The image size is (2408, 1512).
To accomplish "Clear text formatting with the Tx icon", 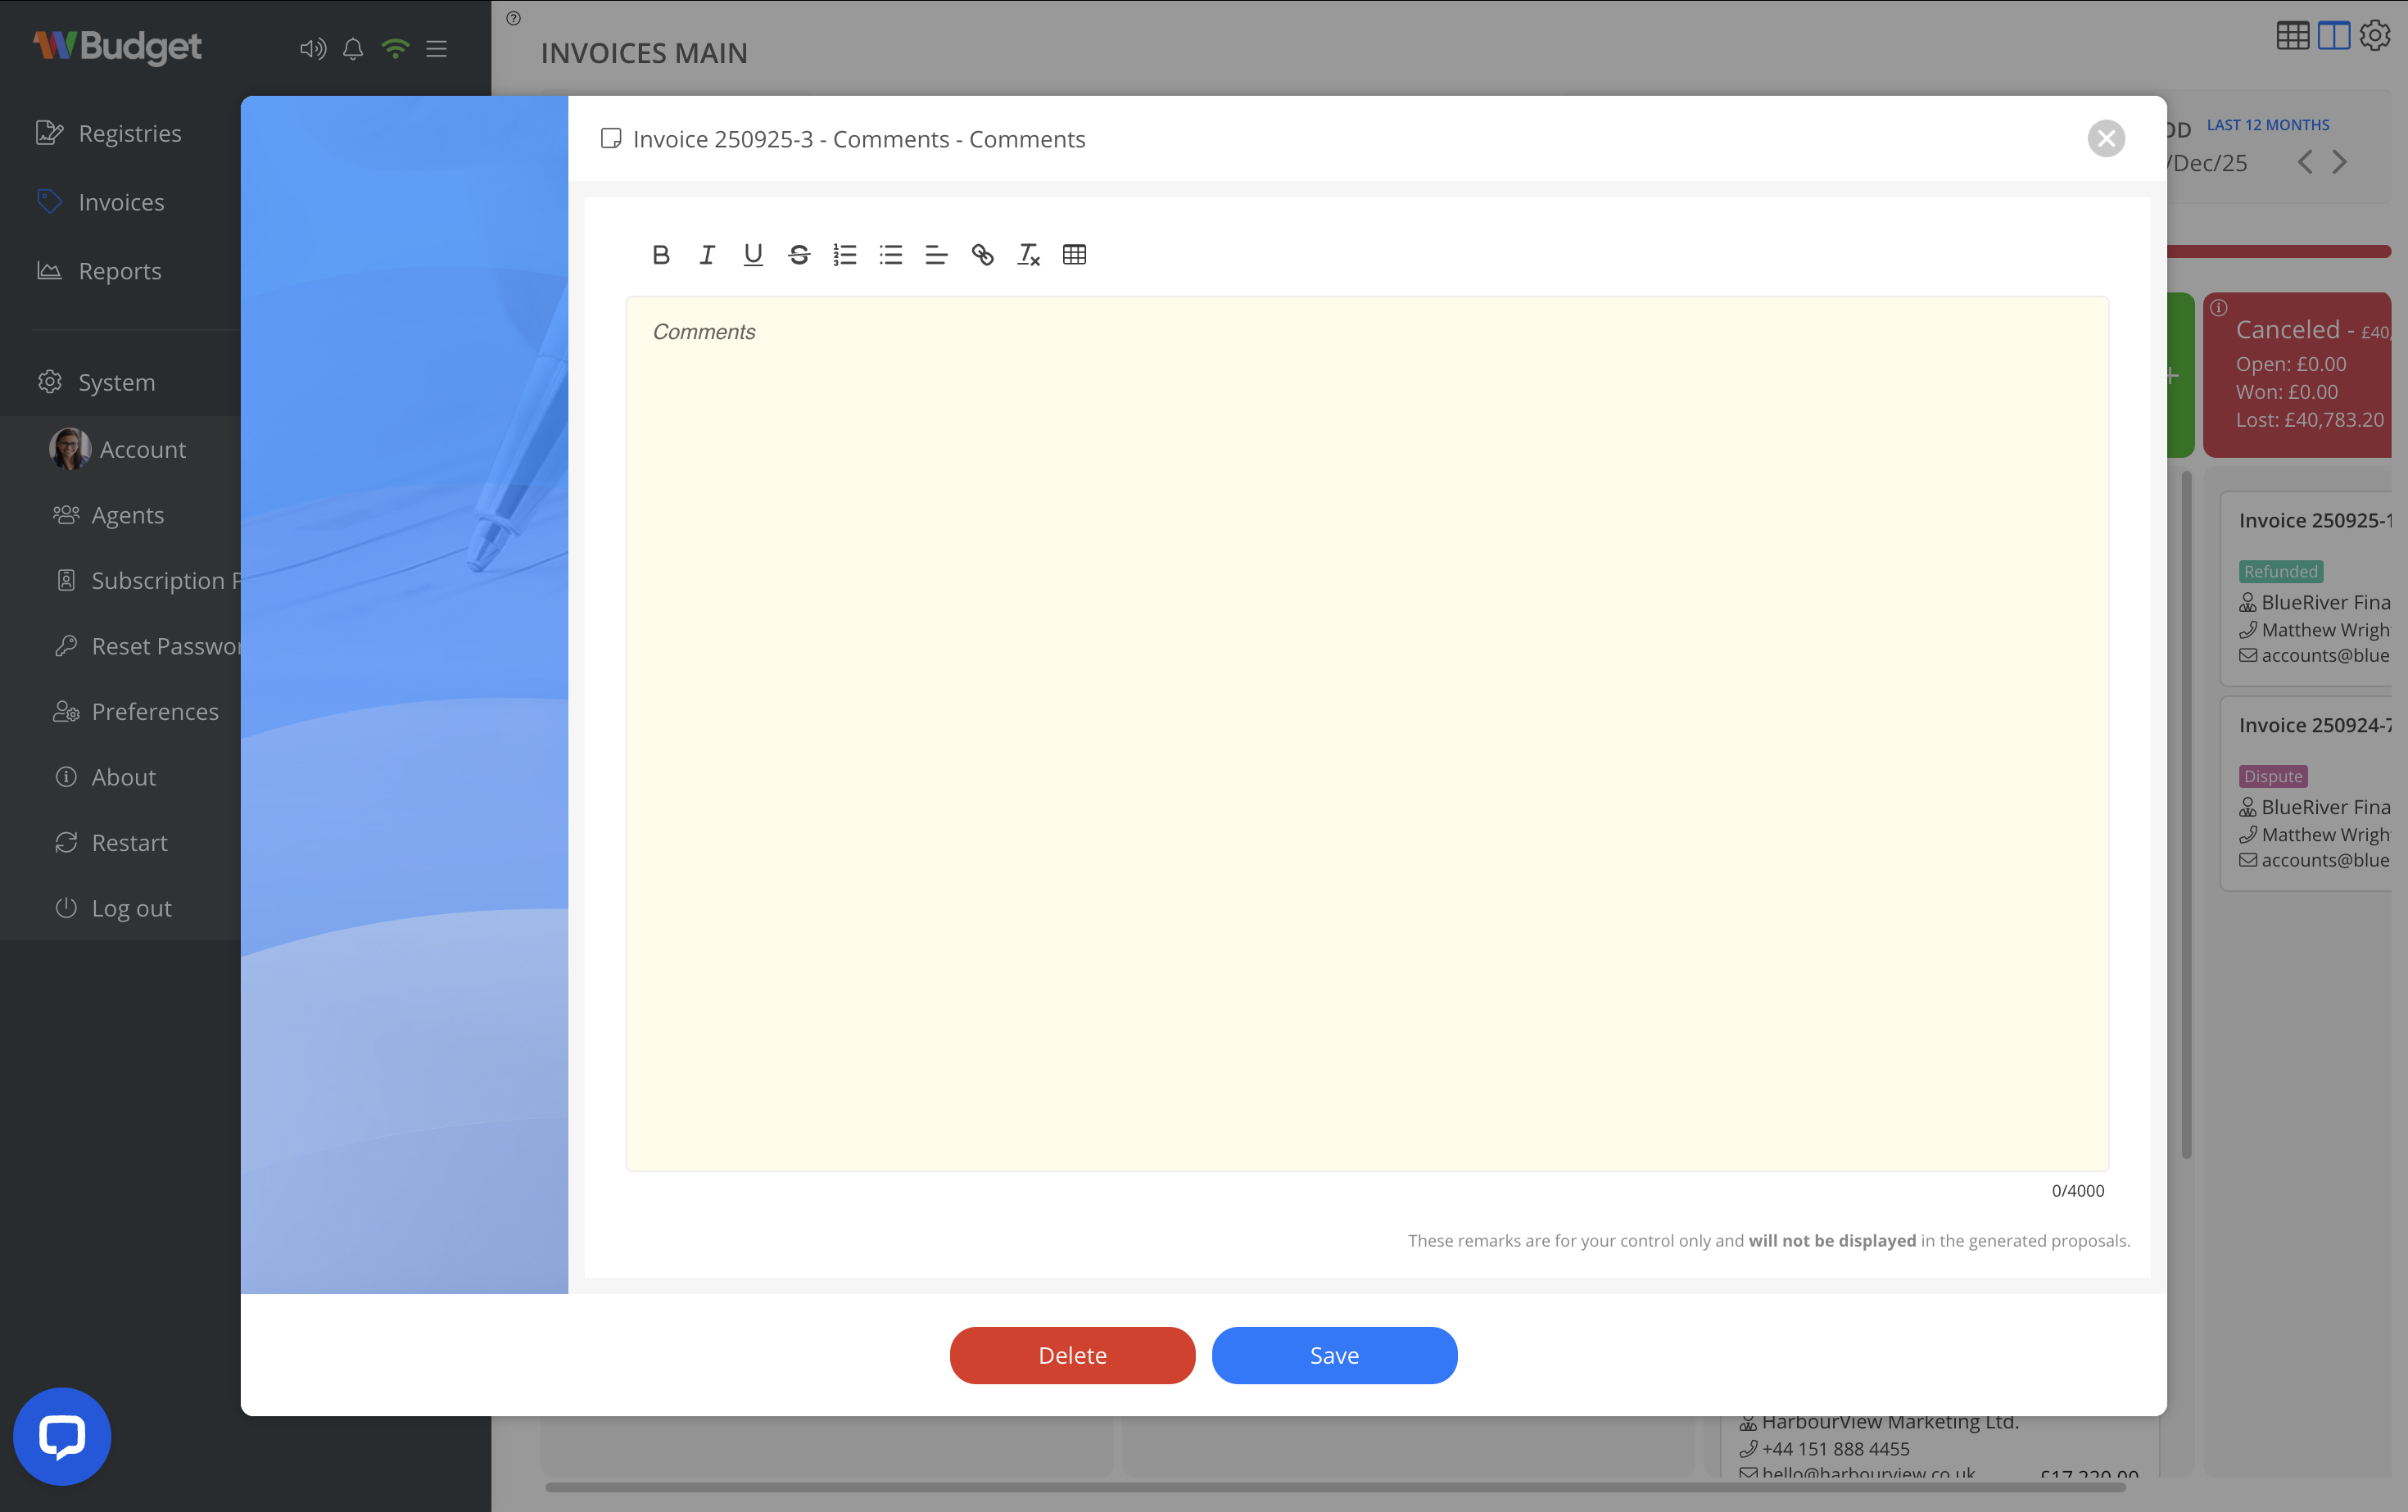I will click(1029, 255).
